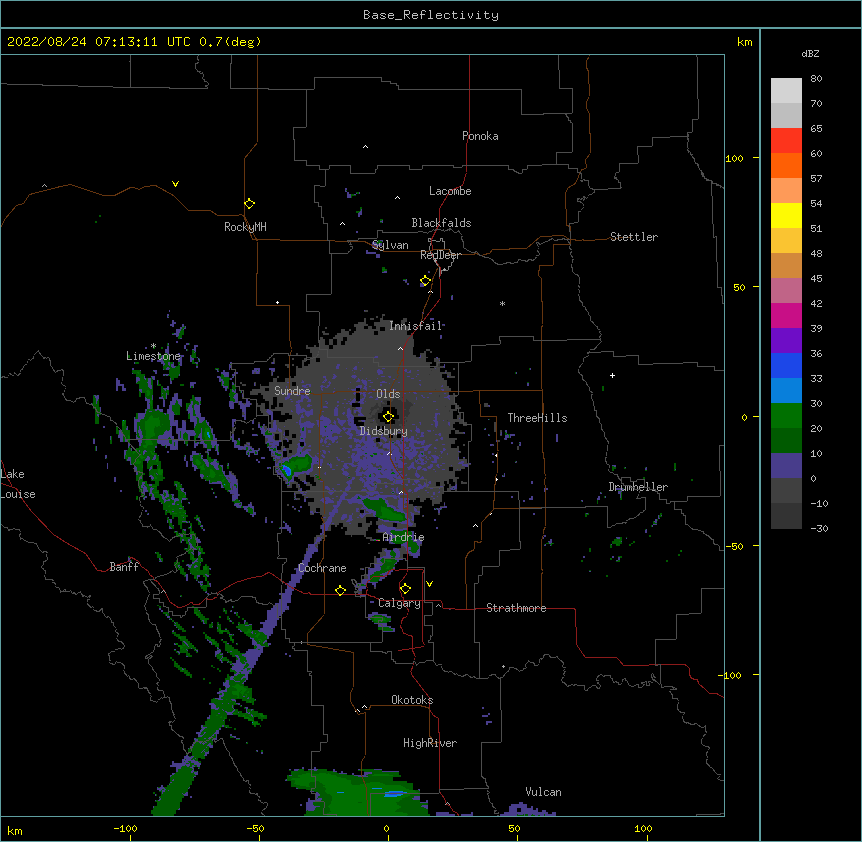Click the Okotoks city label
The height and width of the screenshot is (842, 862).
(x=412, y=700)
